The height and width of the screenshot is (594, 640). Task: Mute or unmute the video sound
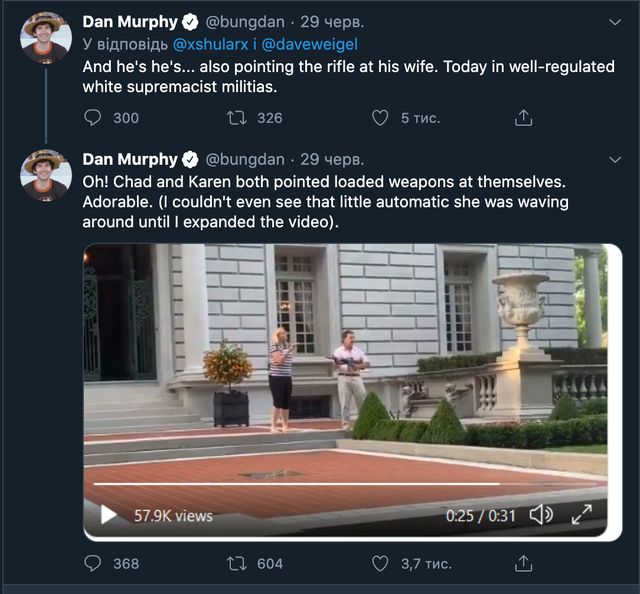pos(541,515)
